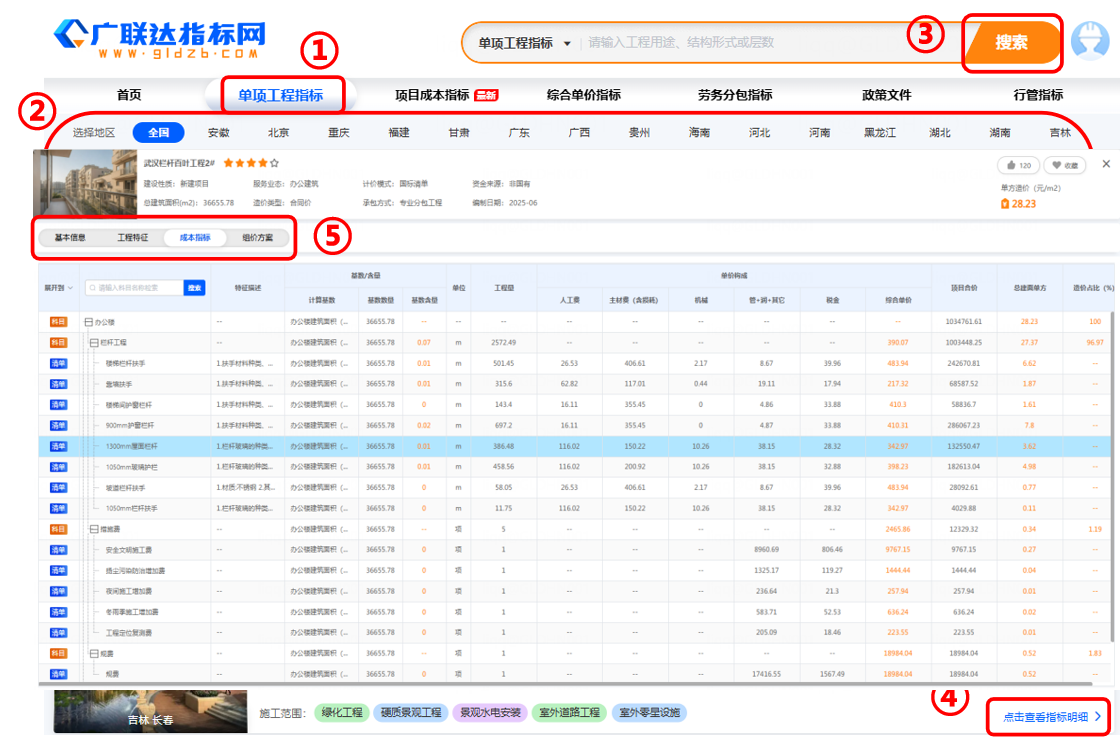
Task: Open the 展开到 expand-level dropdown
Action: click(x=59, y=288)
